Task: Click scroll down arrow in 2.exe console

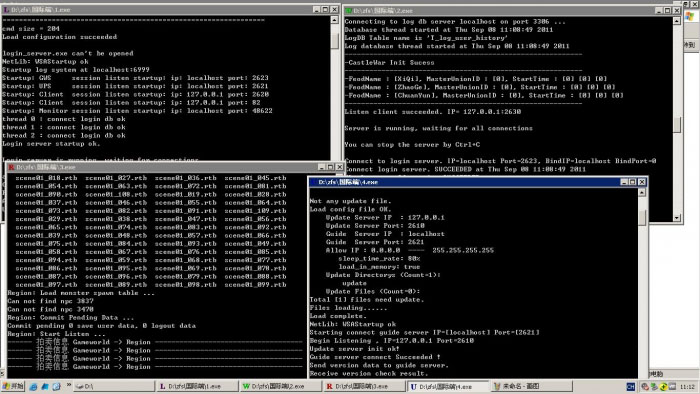Action: (677, 218)
